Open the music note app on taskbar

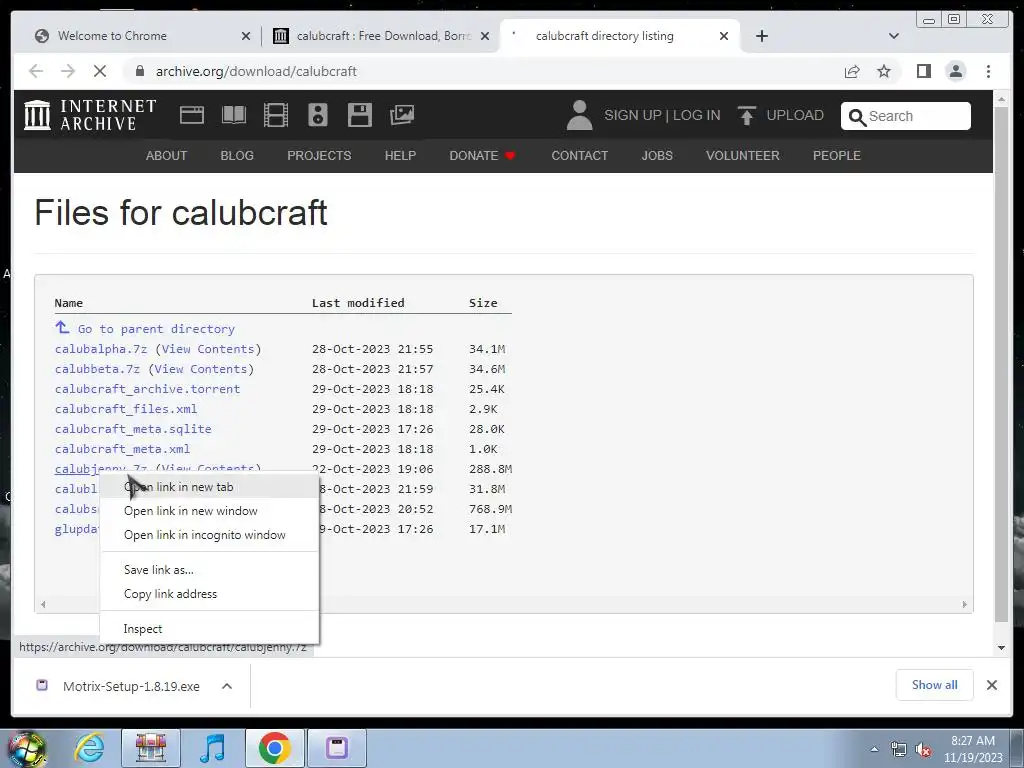pos(212,748)
